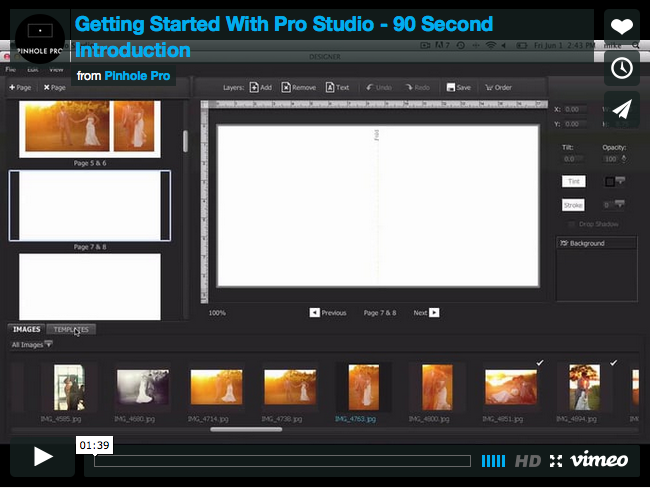The height and width of the screenshot is (488, 650).
Task: Open the video title link
Action: pyautogui.click(x=284, y=37)
